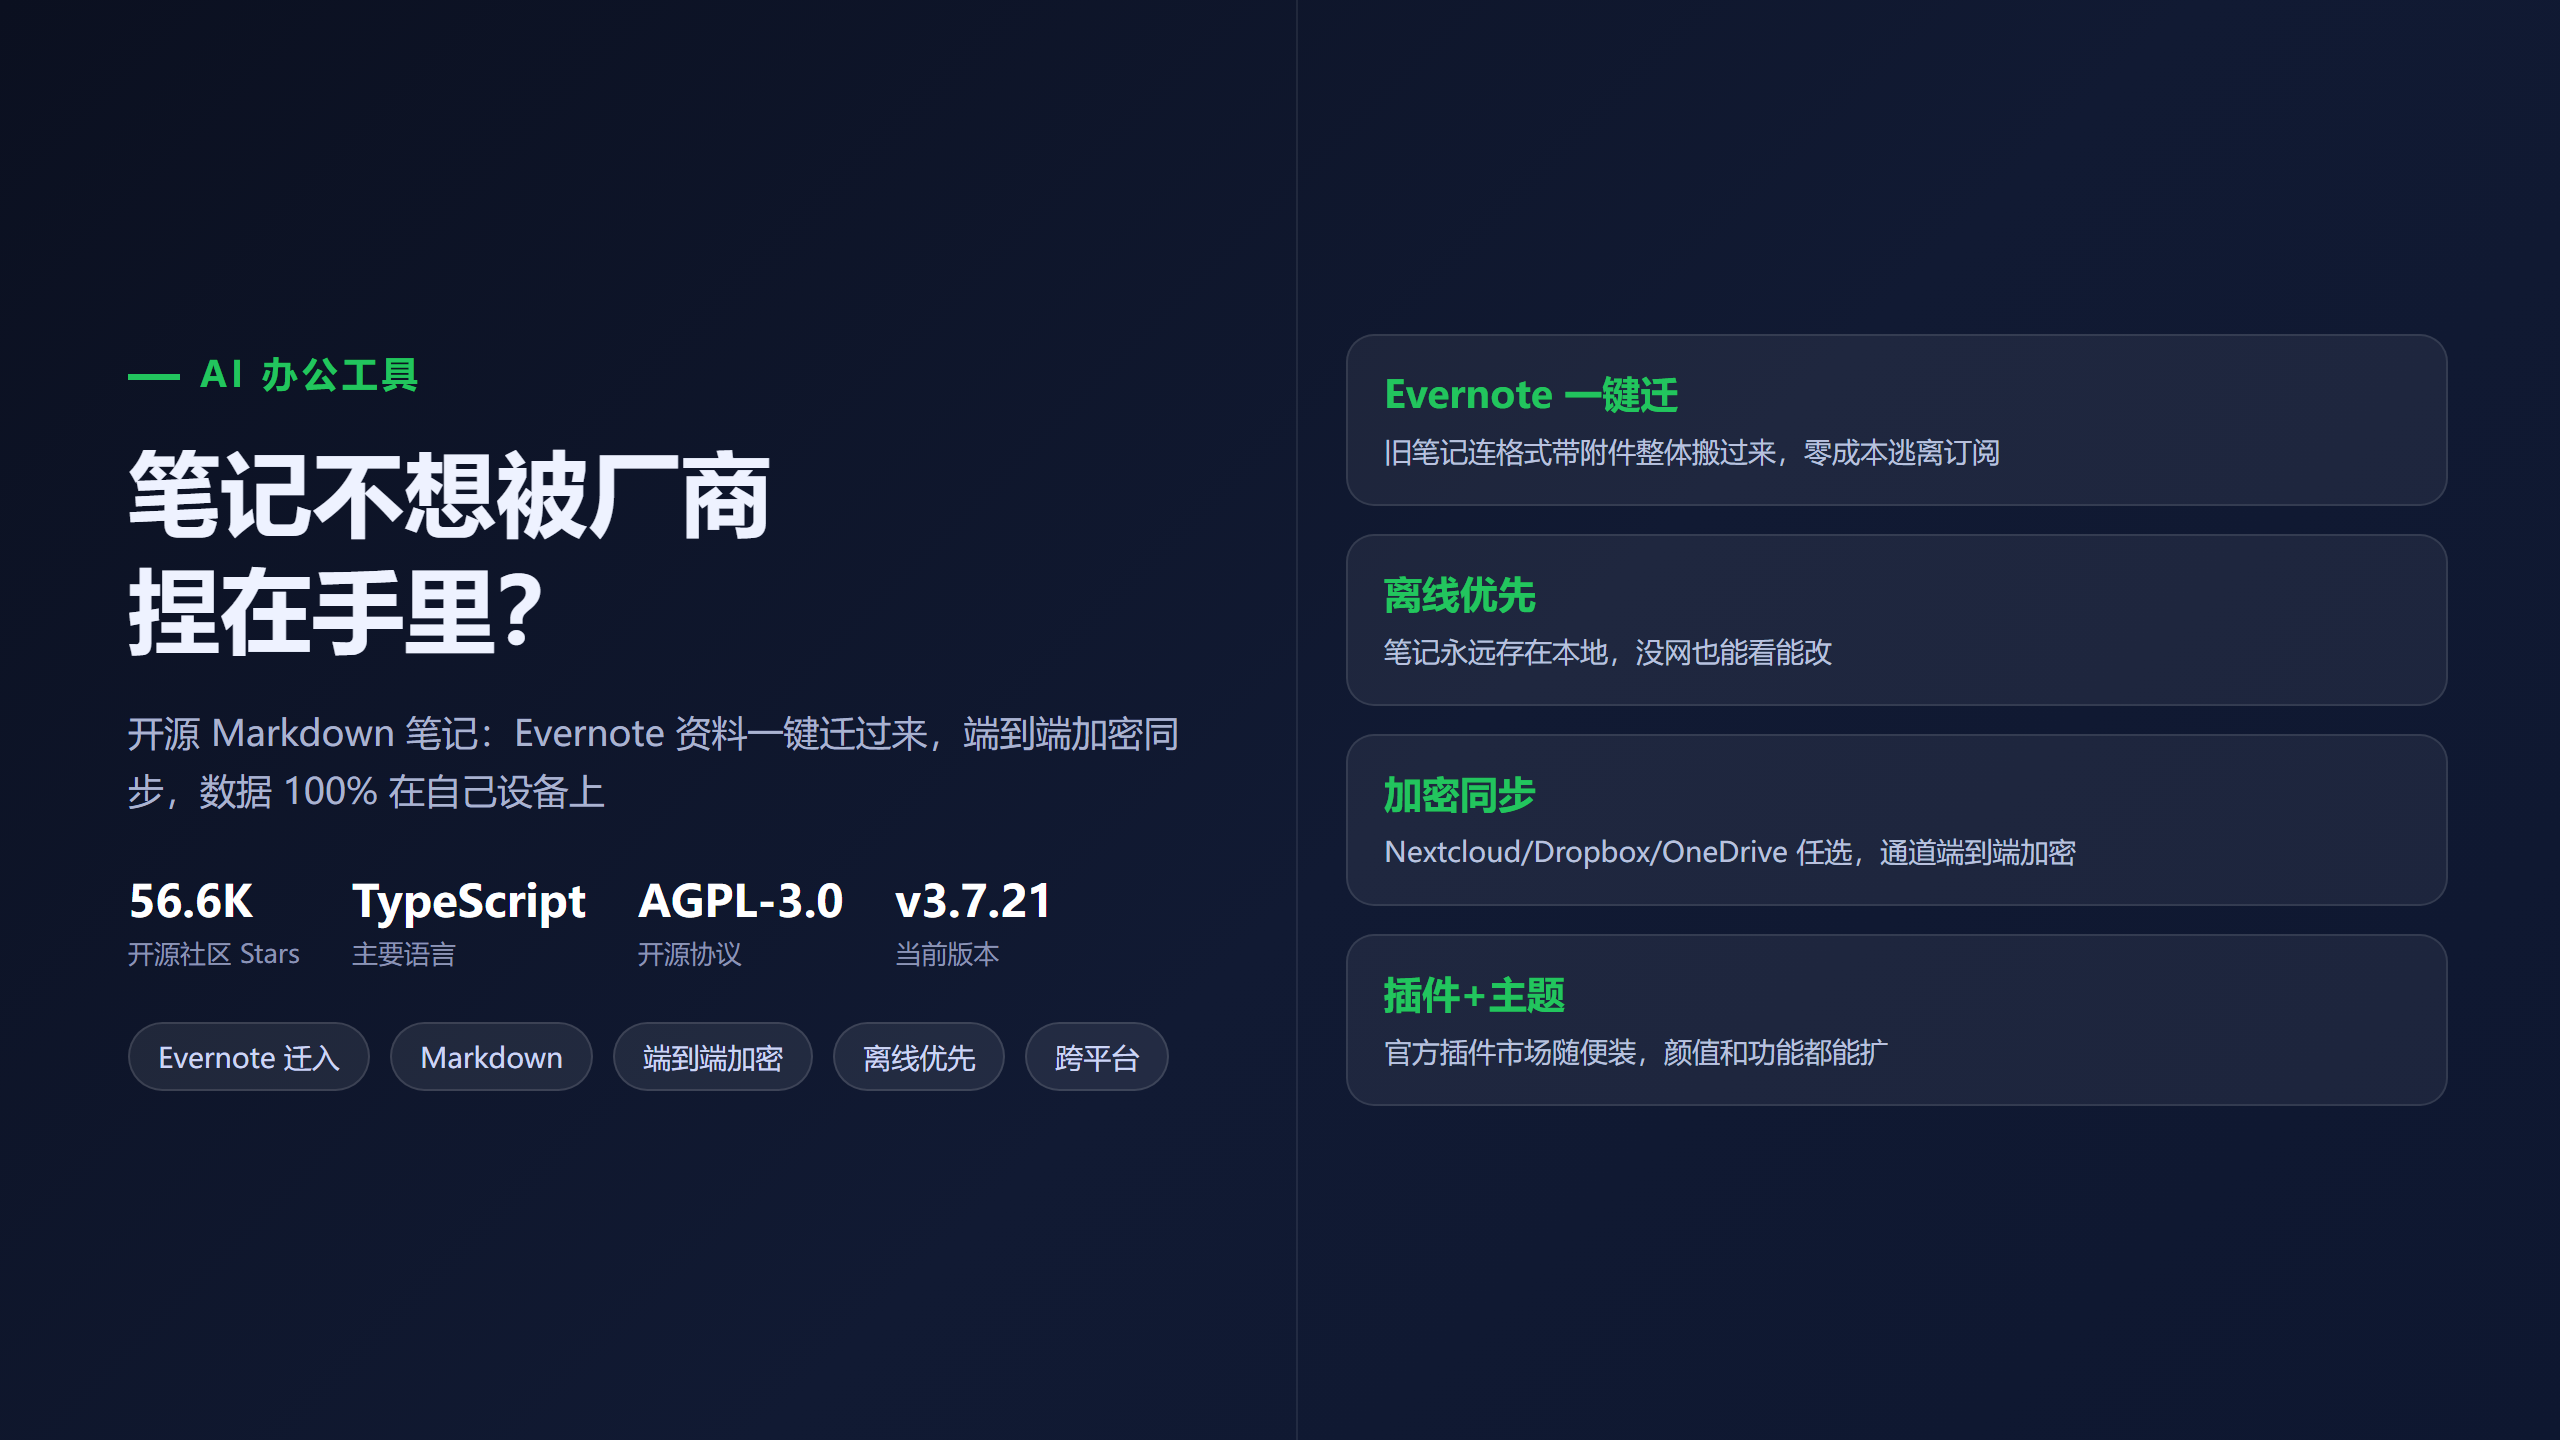
Task: Click the TypeScript stat value
Action: (x=468, y=903)
